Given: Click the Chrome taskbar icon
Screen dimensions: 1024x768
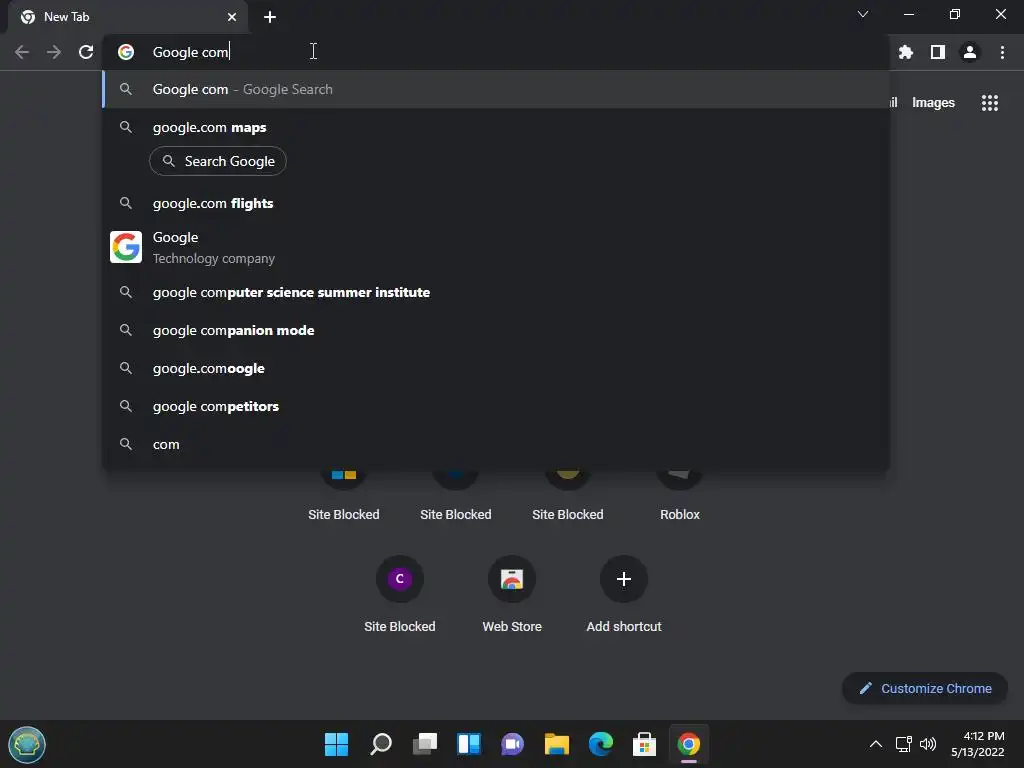Looking at the screenshot, I should [689, 744].
